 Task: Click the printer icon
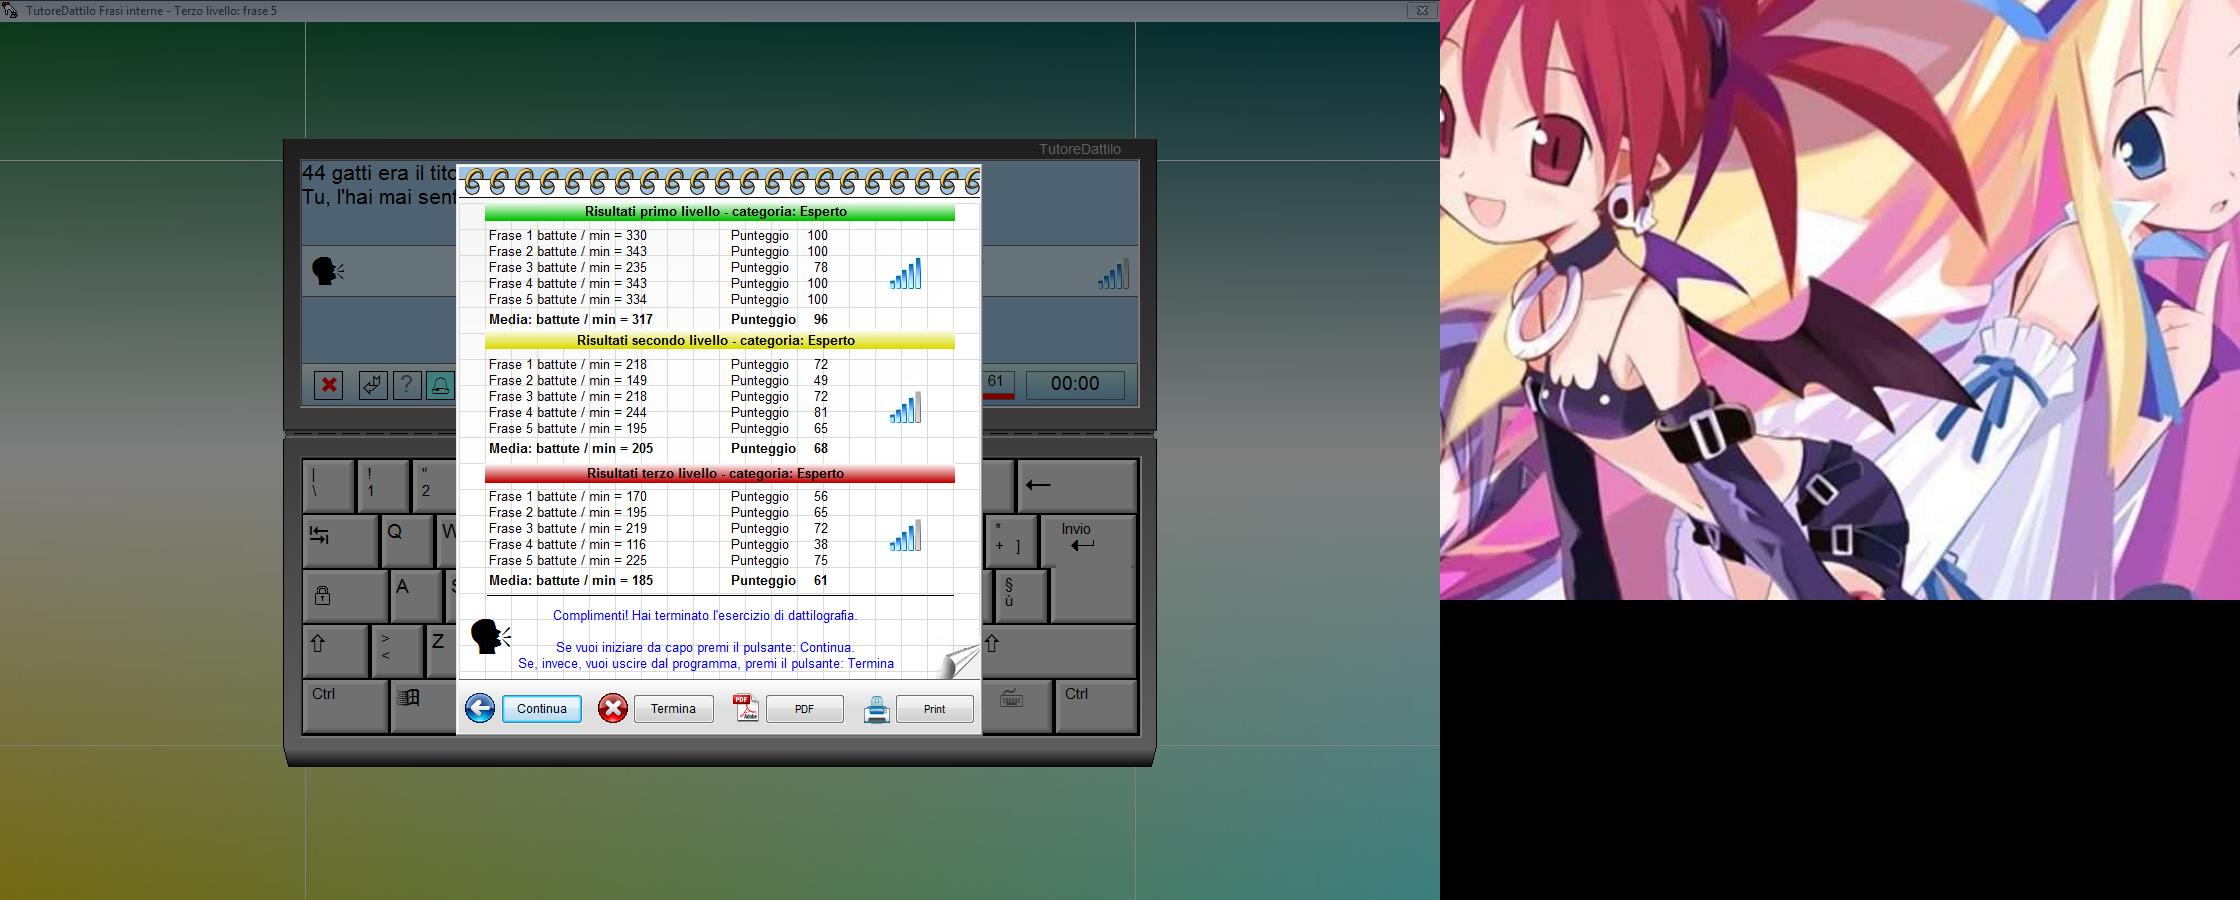pyautogui.click(x=877, y=710)
